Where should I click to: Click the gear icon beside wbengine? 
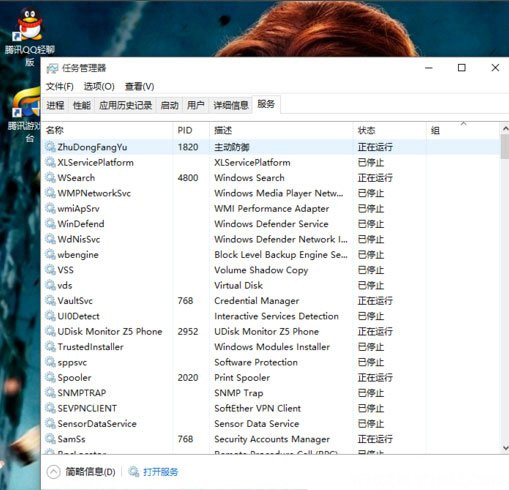50,254
